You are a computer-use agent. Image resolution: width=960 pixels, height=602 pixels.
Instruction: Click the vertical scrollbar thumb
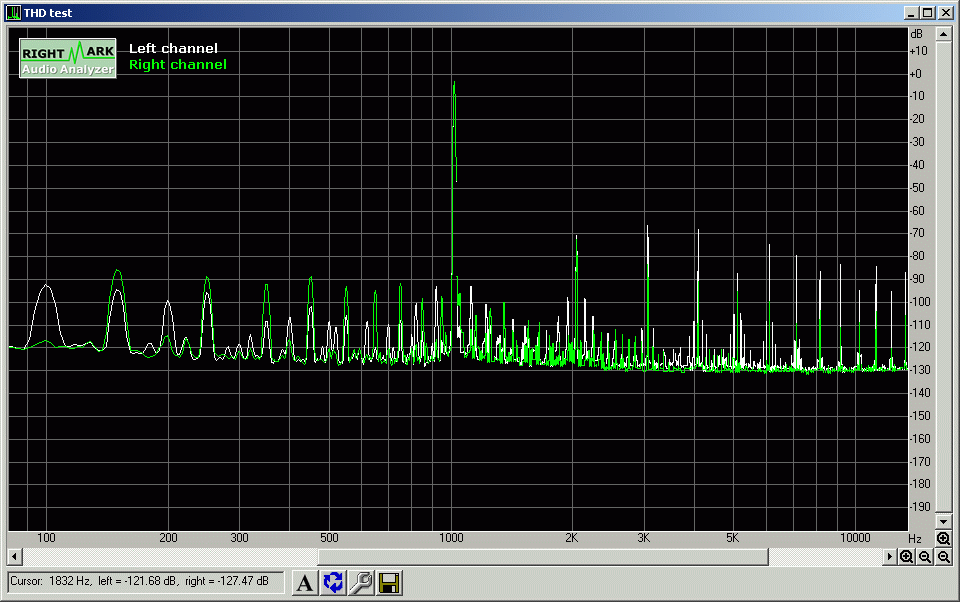click(x=943, y=276)
